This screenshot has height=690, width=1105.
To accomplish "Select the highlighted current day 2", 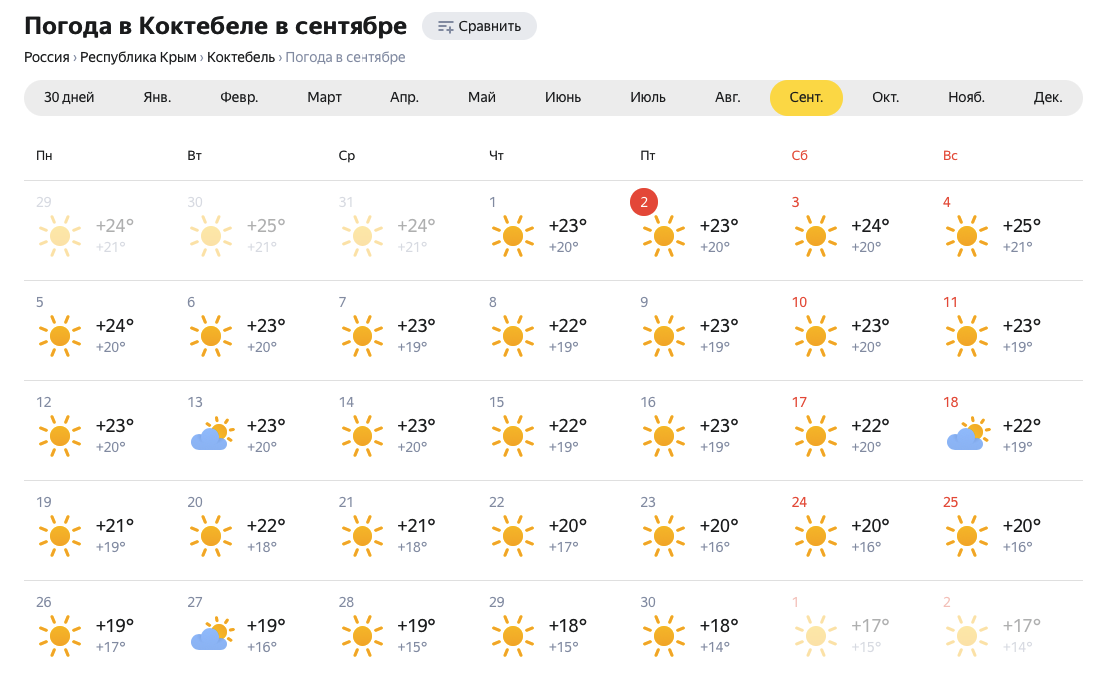I will pos(644,202).
